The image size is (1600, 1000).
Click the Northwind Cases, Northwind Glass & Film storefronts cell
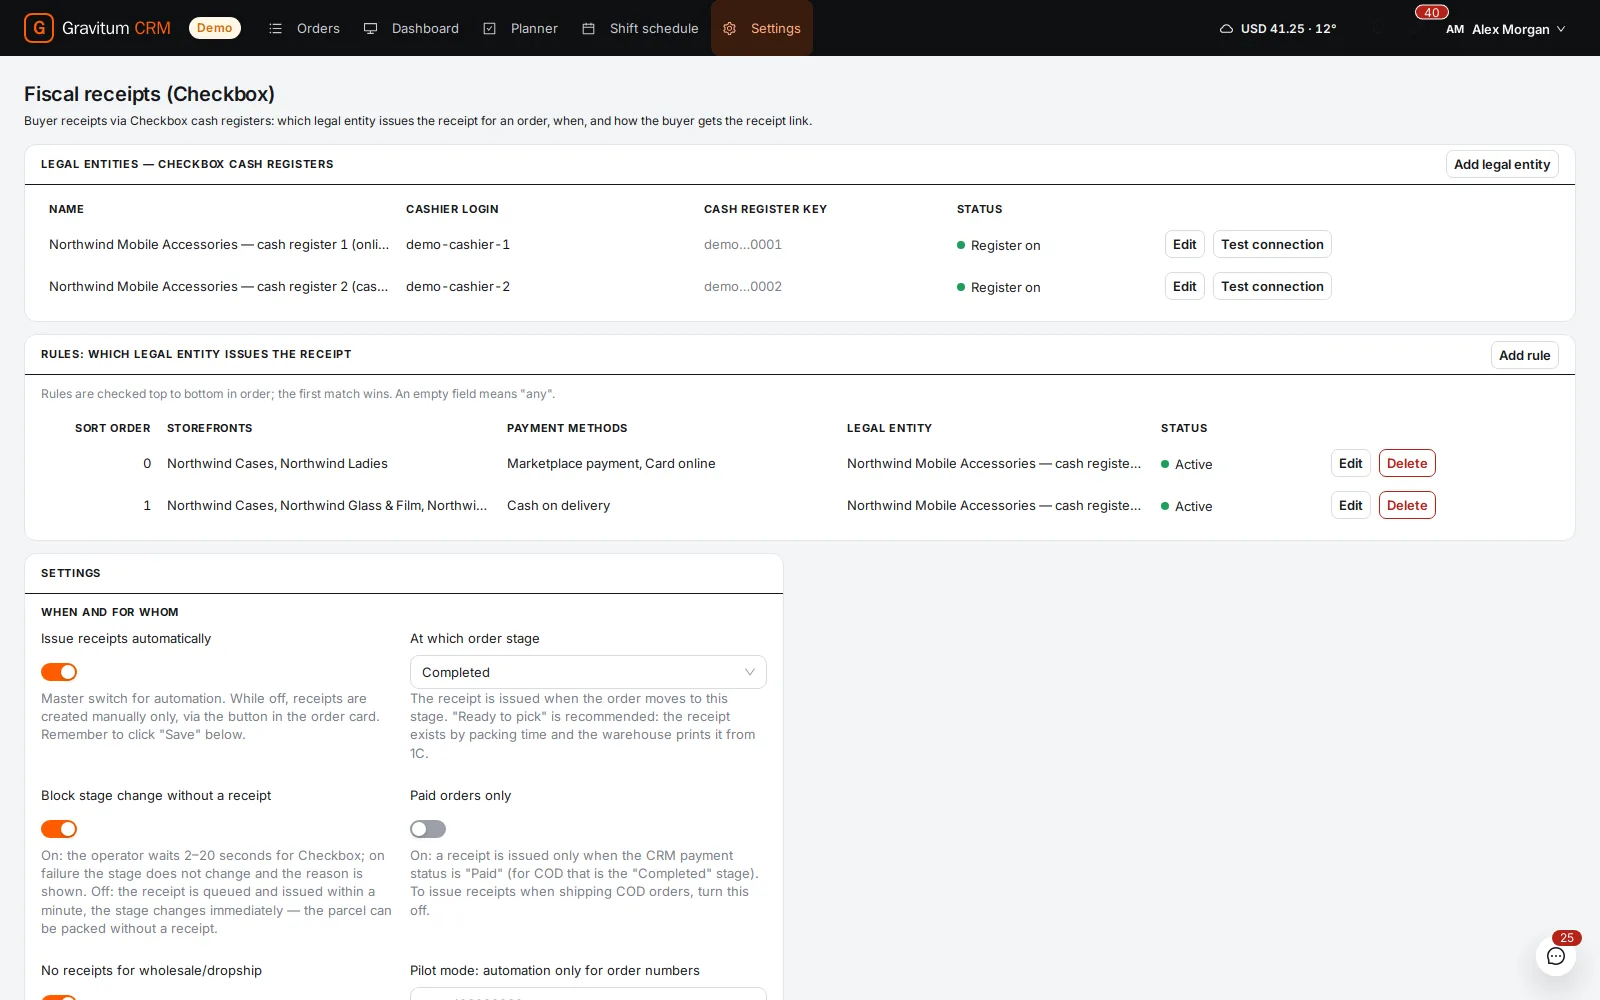tap(327, 505)
